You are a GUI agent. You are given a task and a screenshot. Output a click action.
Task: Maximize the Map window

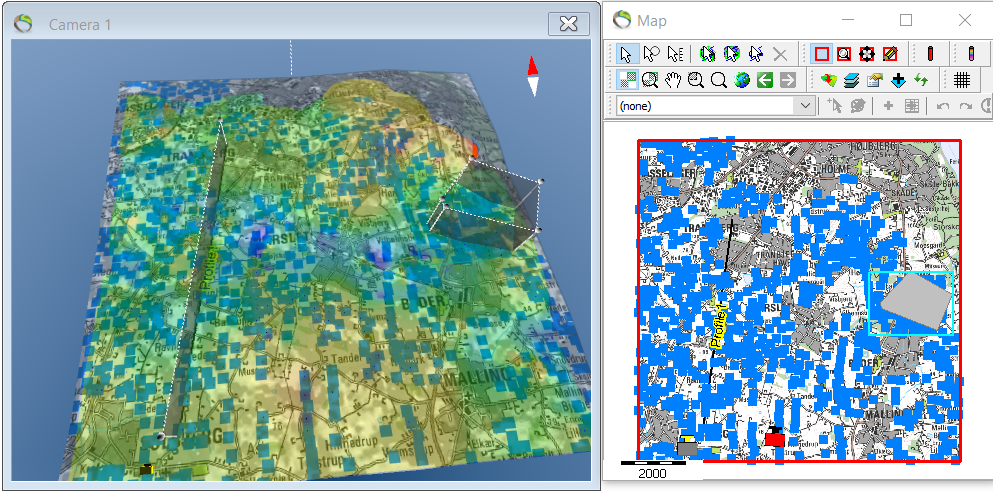pyautogui.click(x=906, y=20)
